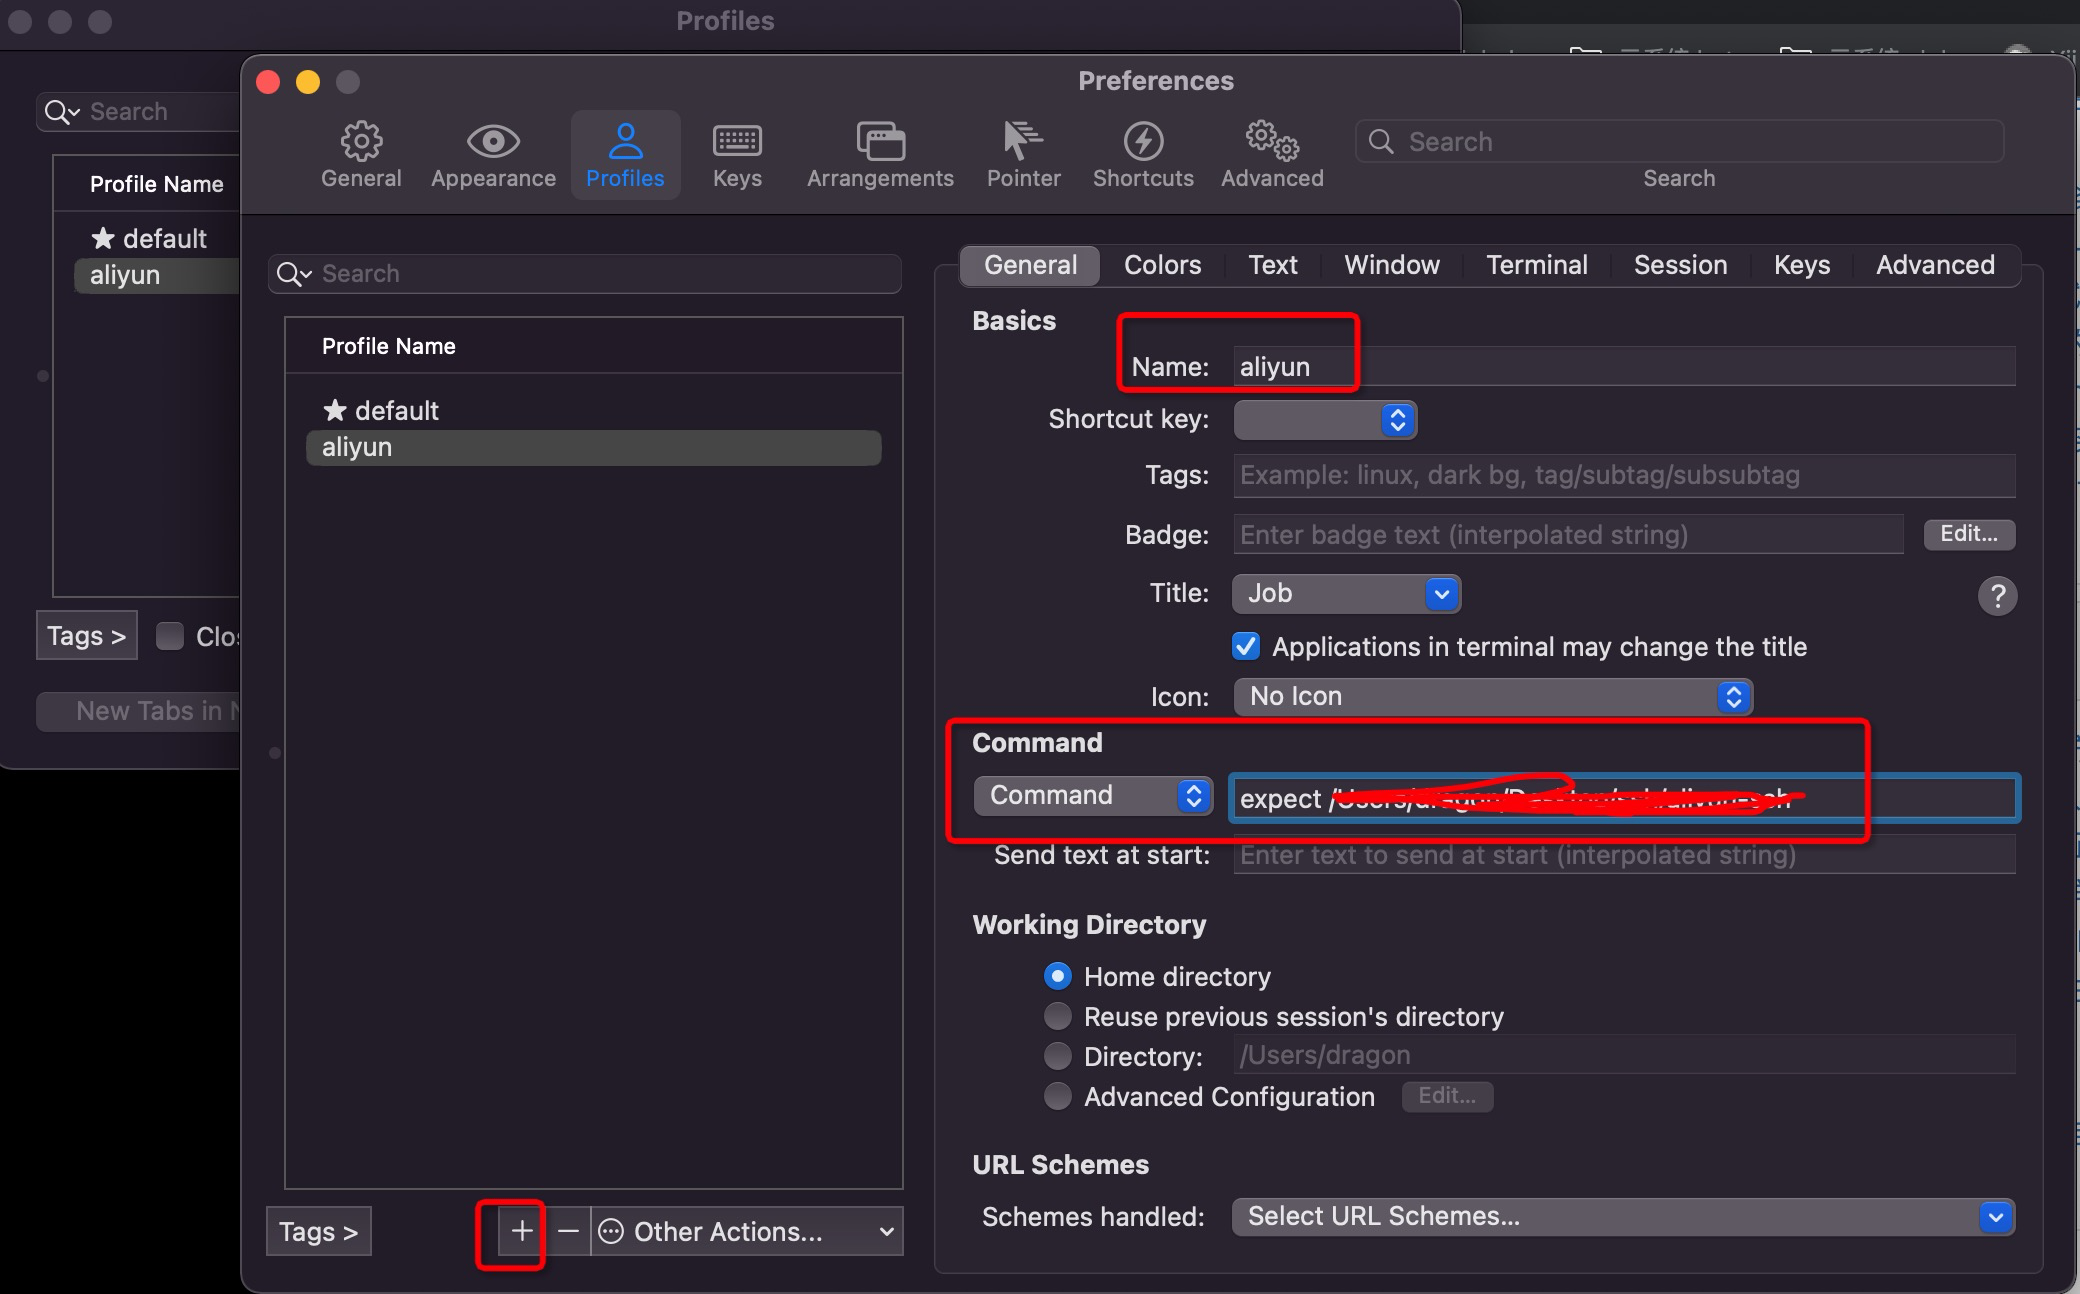Select the Advanced Configuration radio button

pyautogui.click(x=1058, y=1097)
